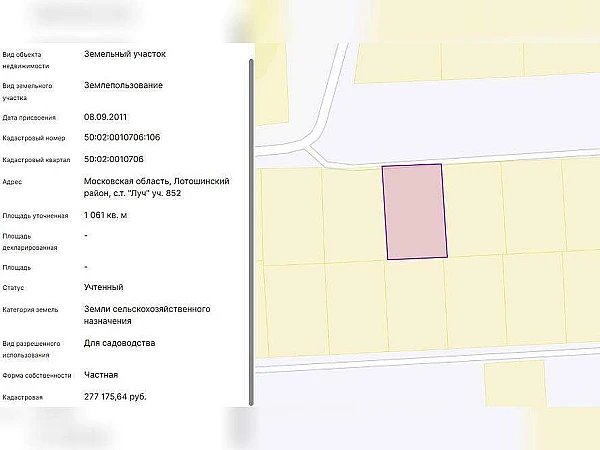Click cadastral number 50:02:0010706:106
Image resolution: width=600 pixels, height=450 pixels.
coord(122,138)
